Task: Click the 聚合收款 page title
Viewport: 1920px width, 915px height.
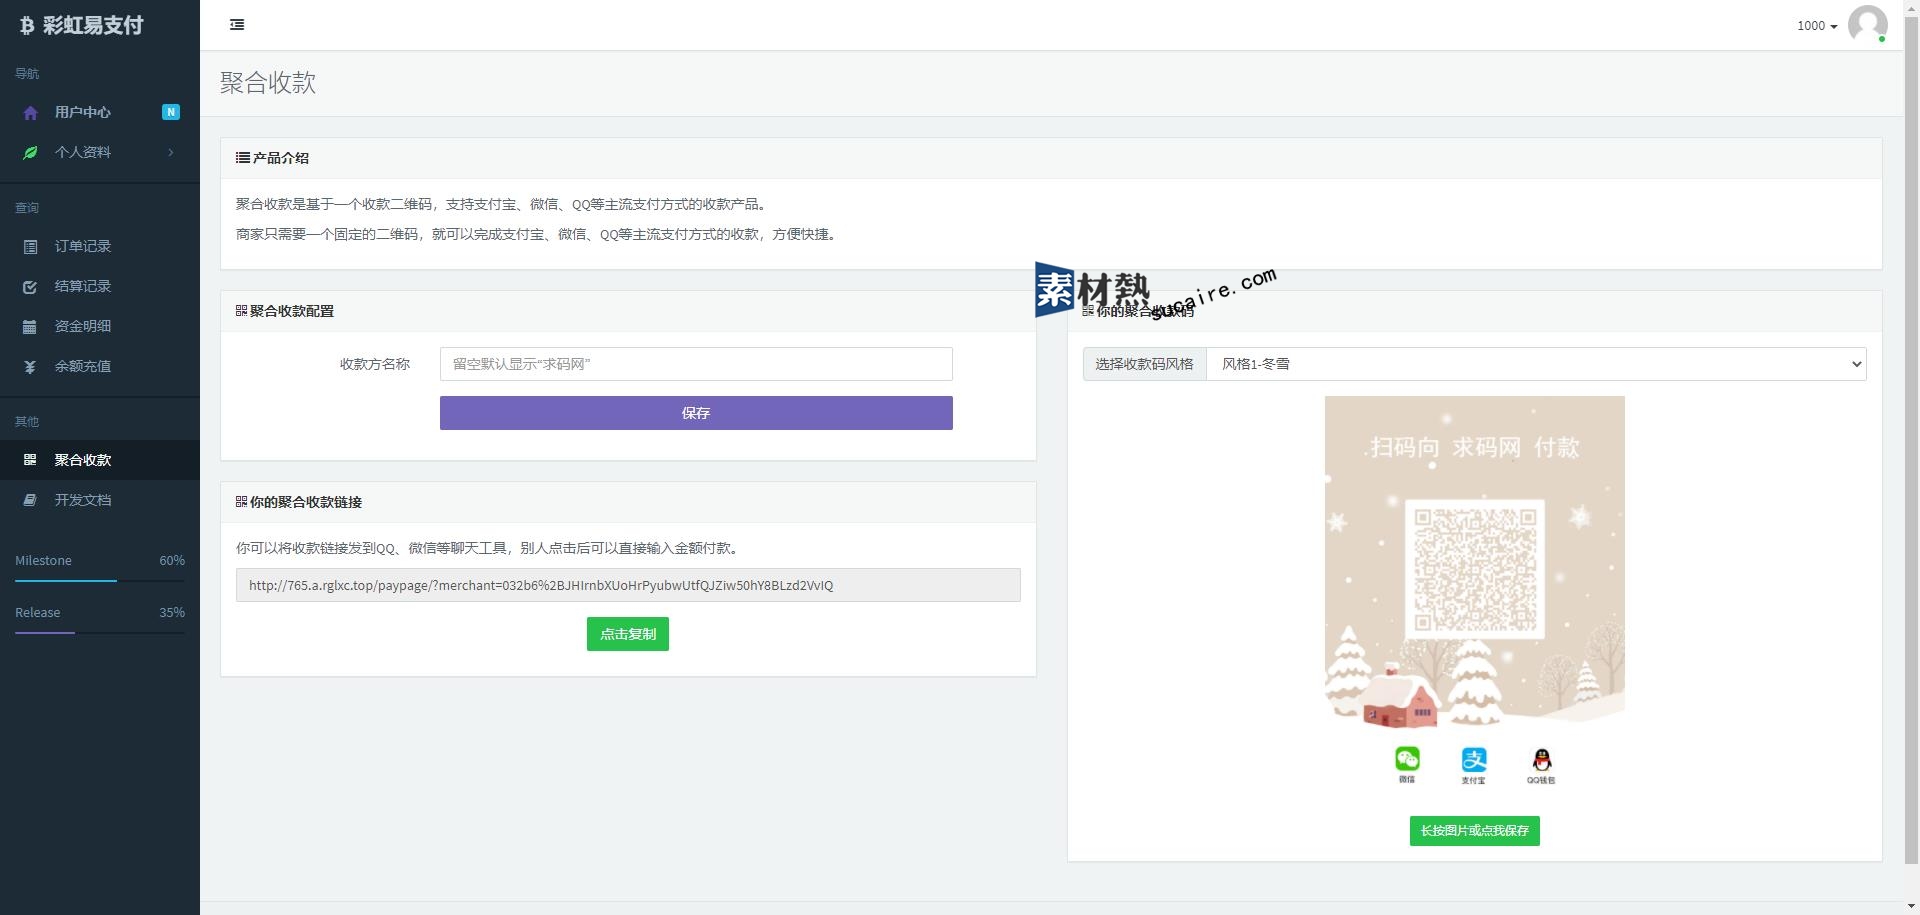Action: (x=268, y=83)
